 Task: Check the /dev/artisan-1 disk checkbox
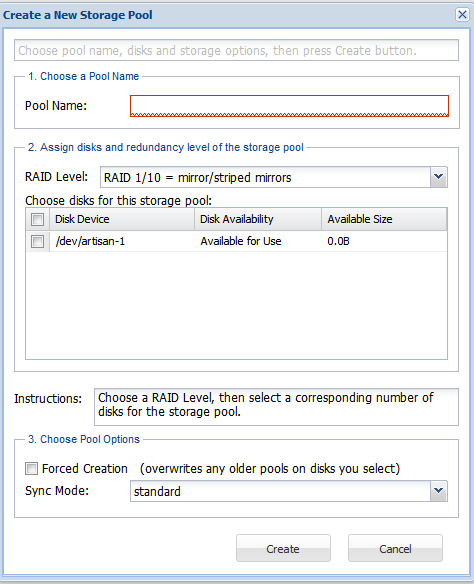point(38,241)
